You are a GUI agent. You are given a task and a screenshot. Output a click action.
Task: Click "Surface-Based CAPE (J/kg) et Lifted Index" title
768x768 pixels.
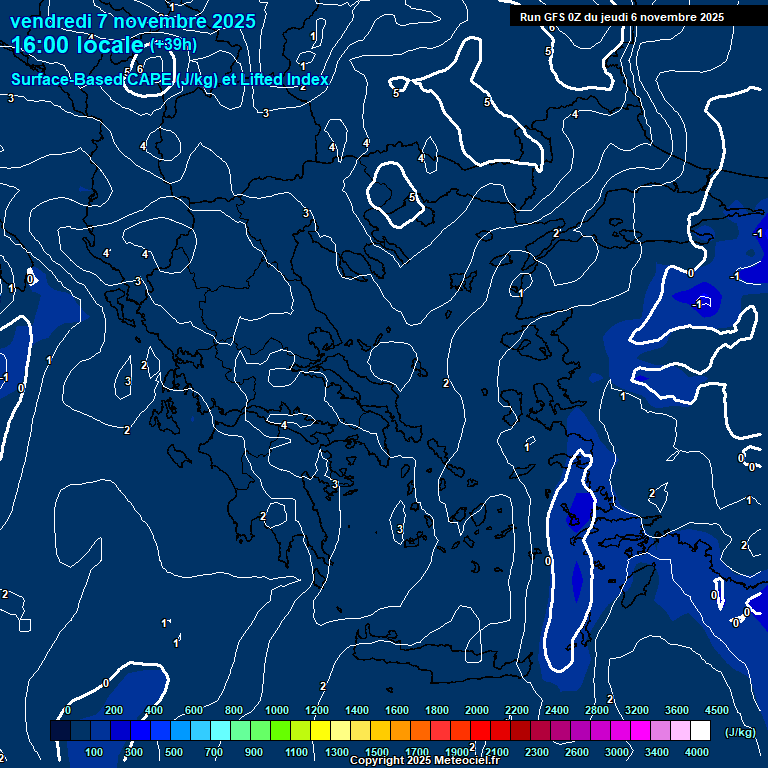(x=169, y=79)
